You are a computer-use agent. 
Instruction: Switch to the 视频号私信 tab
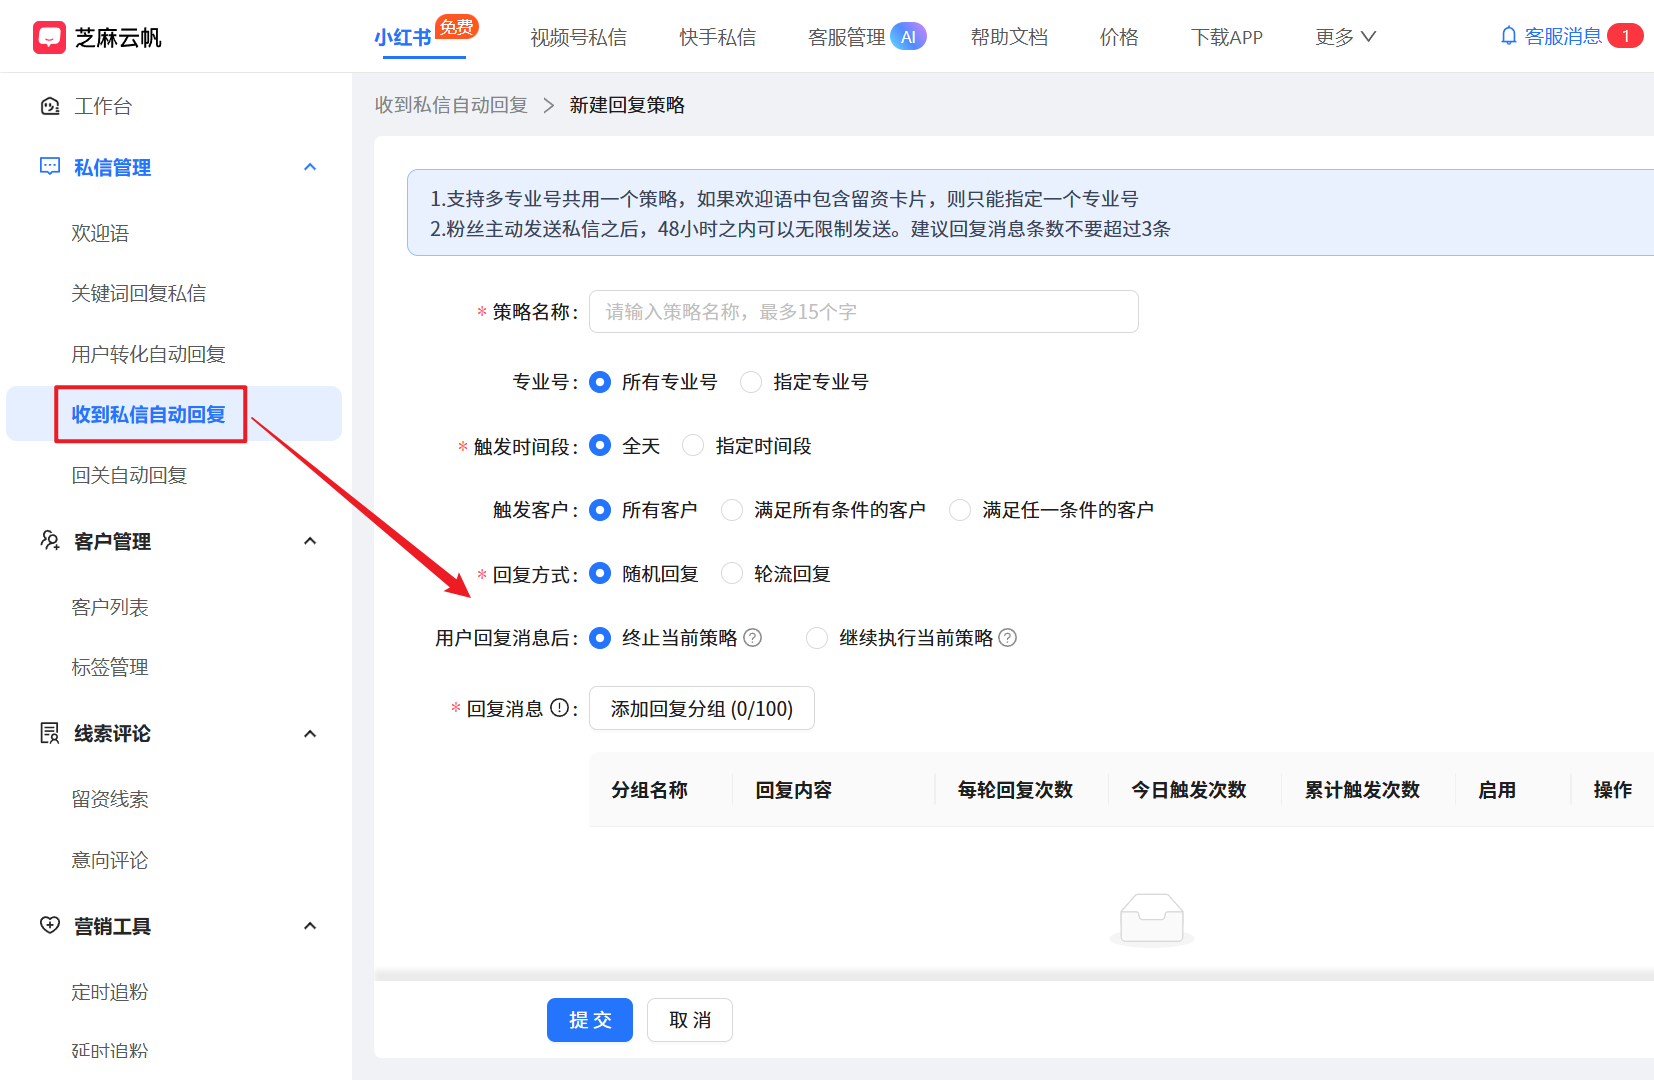578,38
